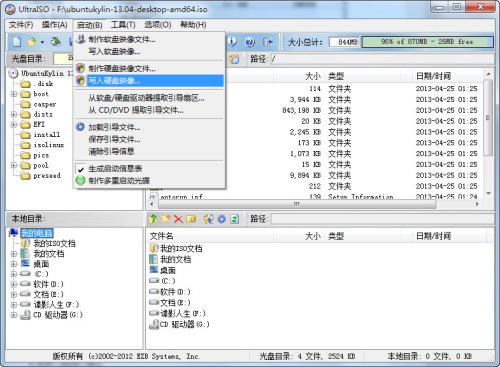500x367 pixels.
Task: Select 从 CD/DVD 提取引导文件... entry
Action: (x=149, y=110)
